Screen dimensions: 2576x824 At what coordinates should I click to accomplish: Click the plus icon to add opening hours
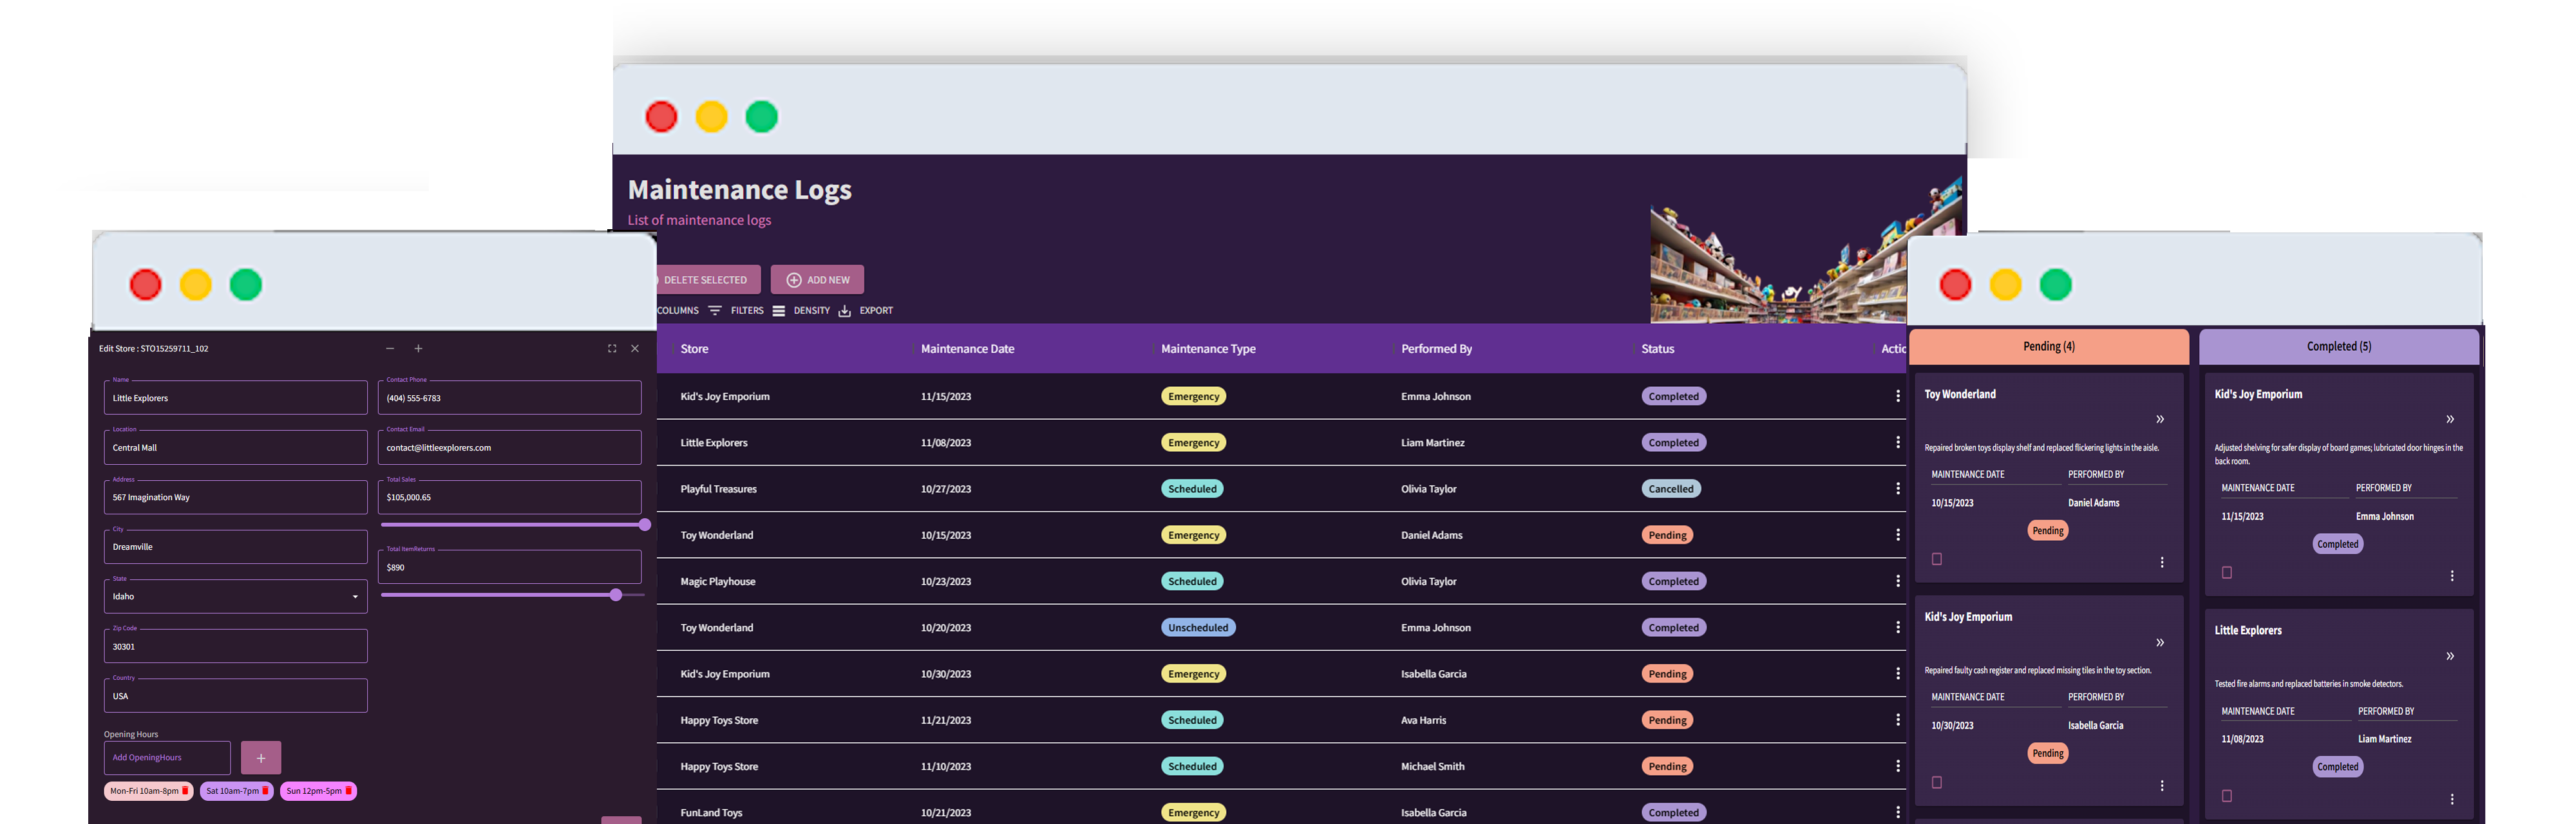coord(260,757)
